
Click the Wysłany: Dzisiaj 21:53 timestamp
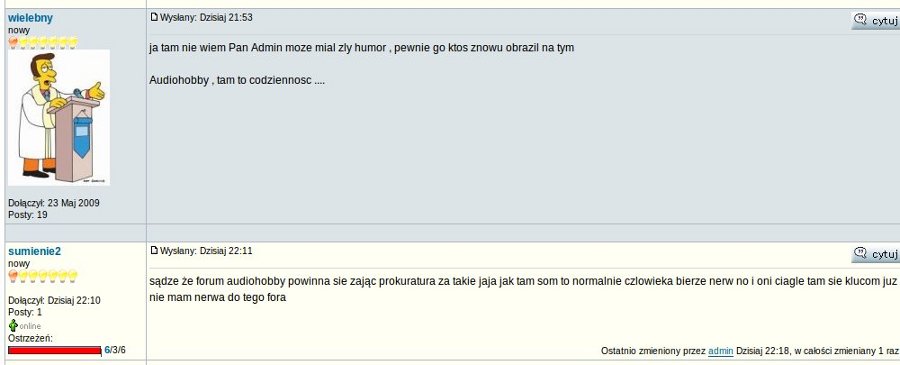click(207, 18)
